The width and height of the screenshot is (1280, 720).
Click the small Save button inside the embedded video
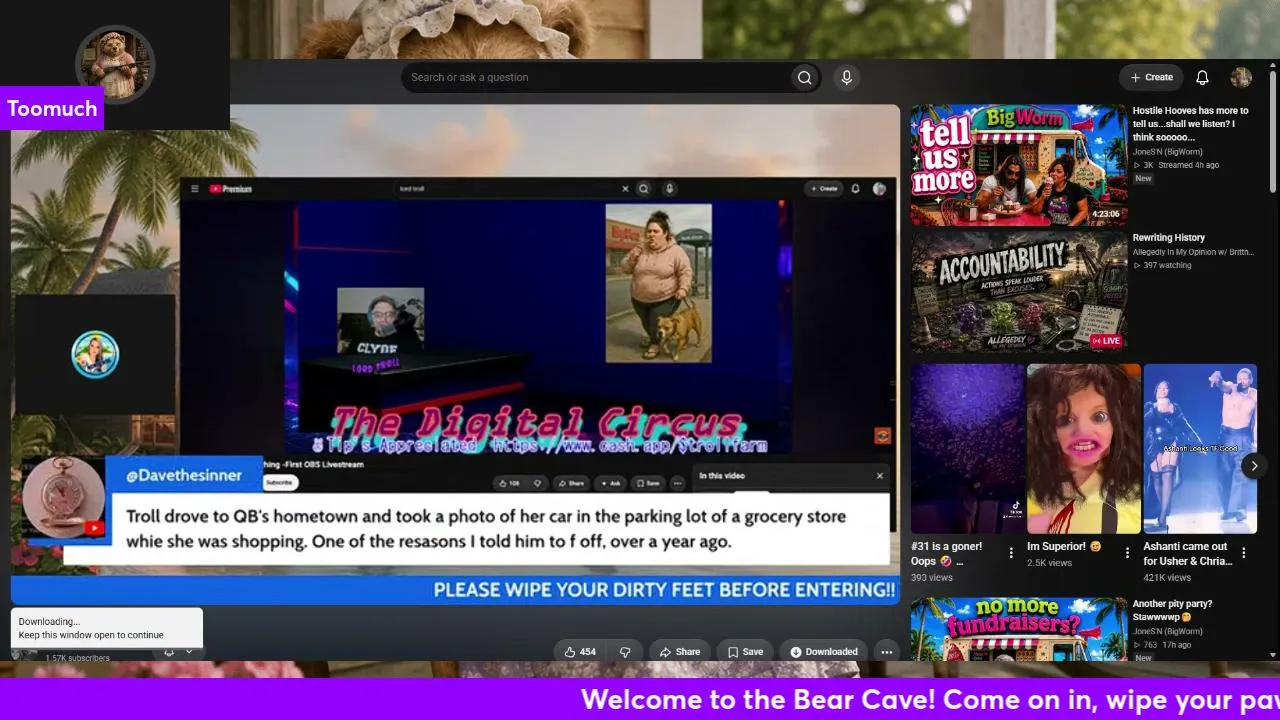(x=648, y=483)
